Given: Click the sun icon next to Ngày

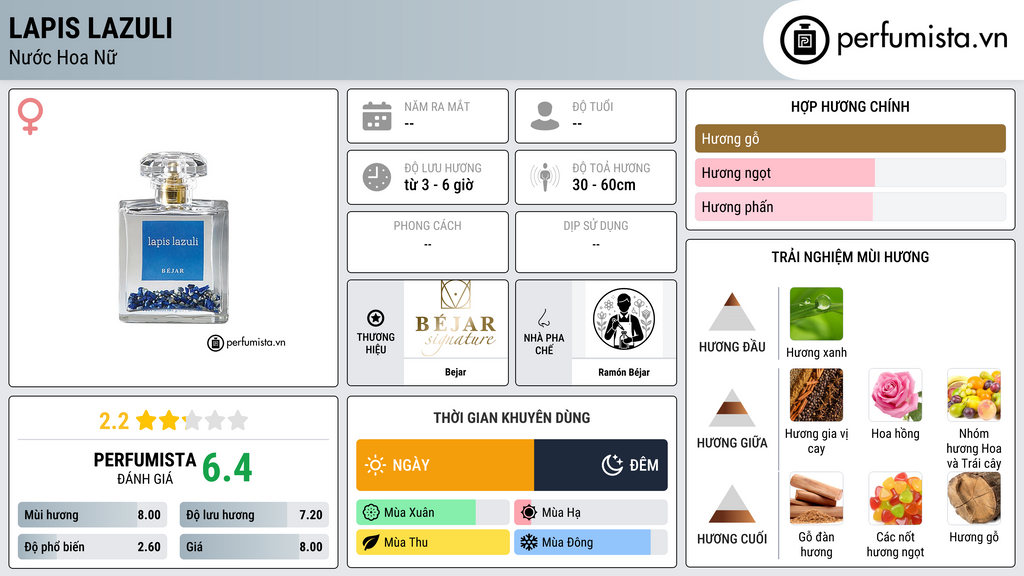Looking at the screenshot, I should (376, 465).
